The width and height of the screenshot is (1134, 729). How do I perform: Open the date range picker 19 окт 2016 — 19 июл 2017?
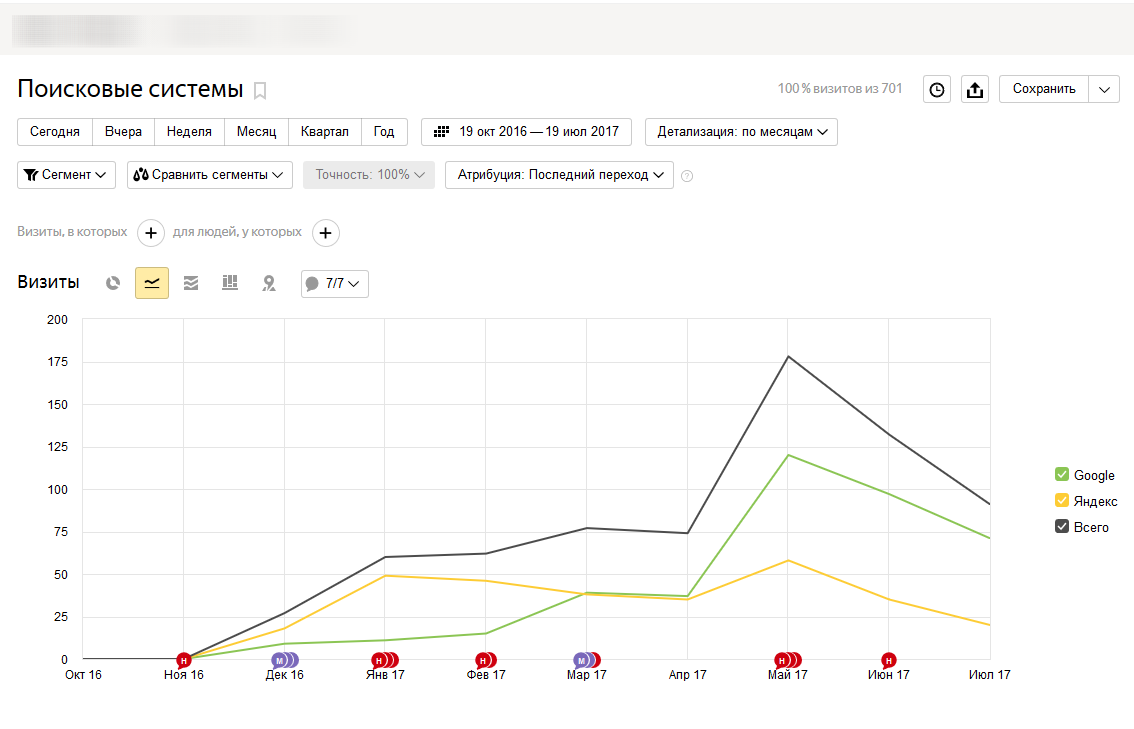click(526, 132)
